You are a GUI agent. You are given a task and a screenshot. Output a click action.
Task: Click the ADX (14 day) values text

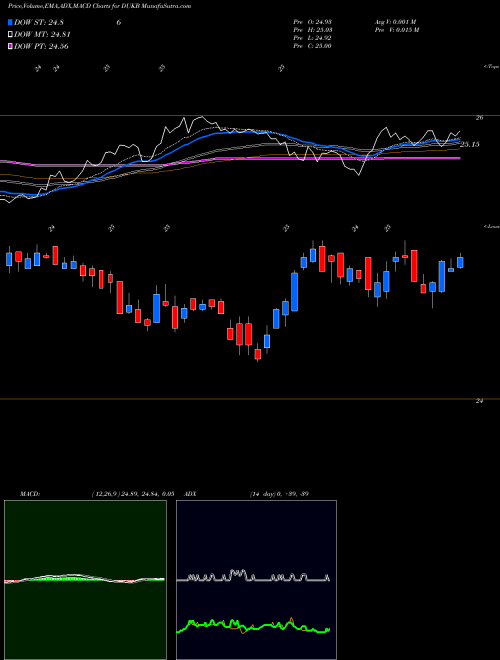tap(279, 494)
